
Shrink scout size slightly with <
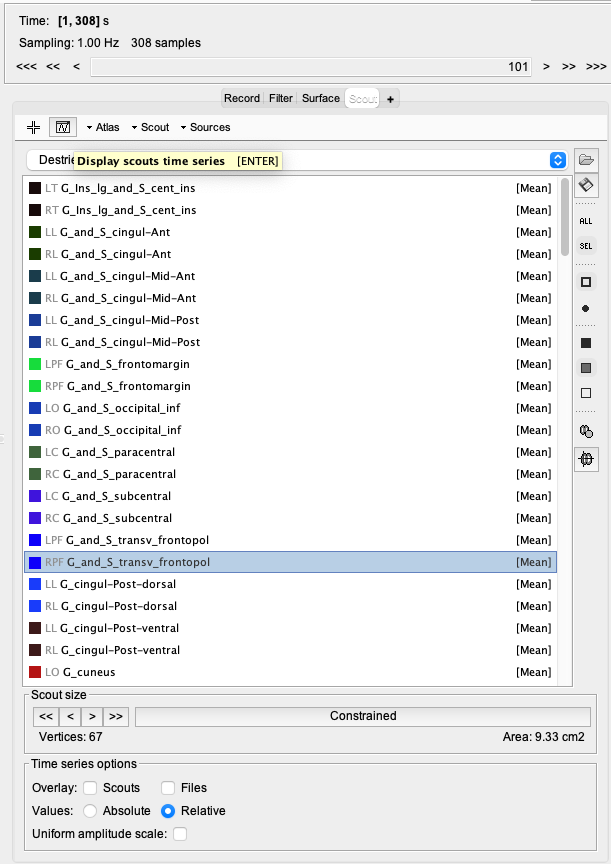click(x=70, y=717)
